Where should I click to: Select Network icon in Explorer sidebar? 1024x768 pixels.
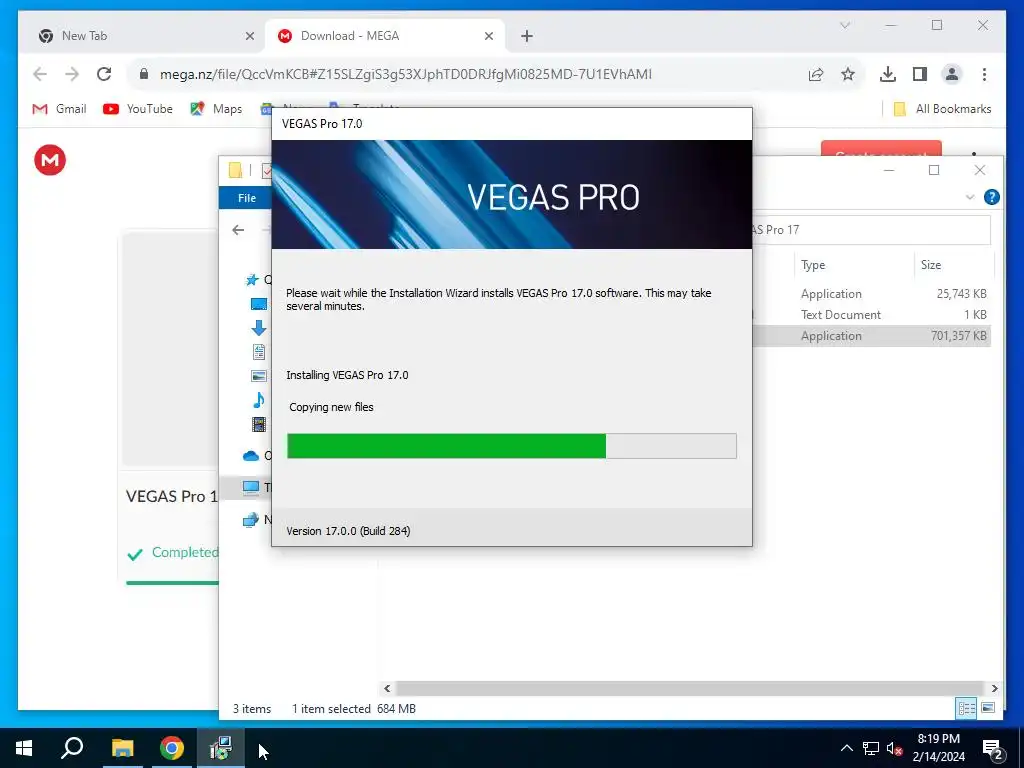pos(251,520)
